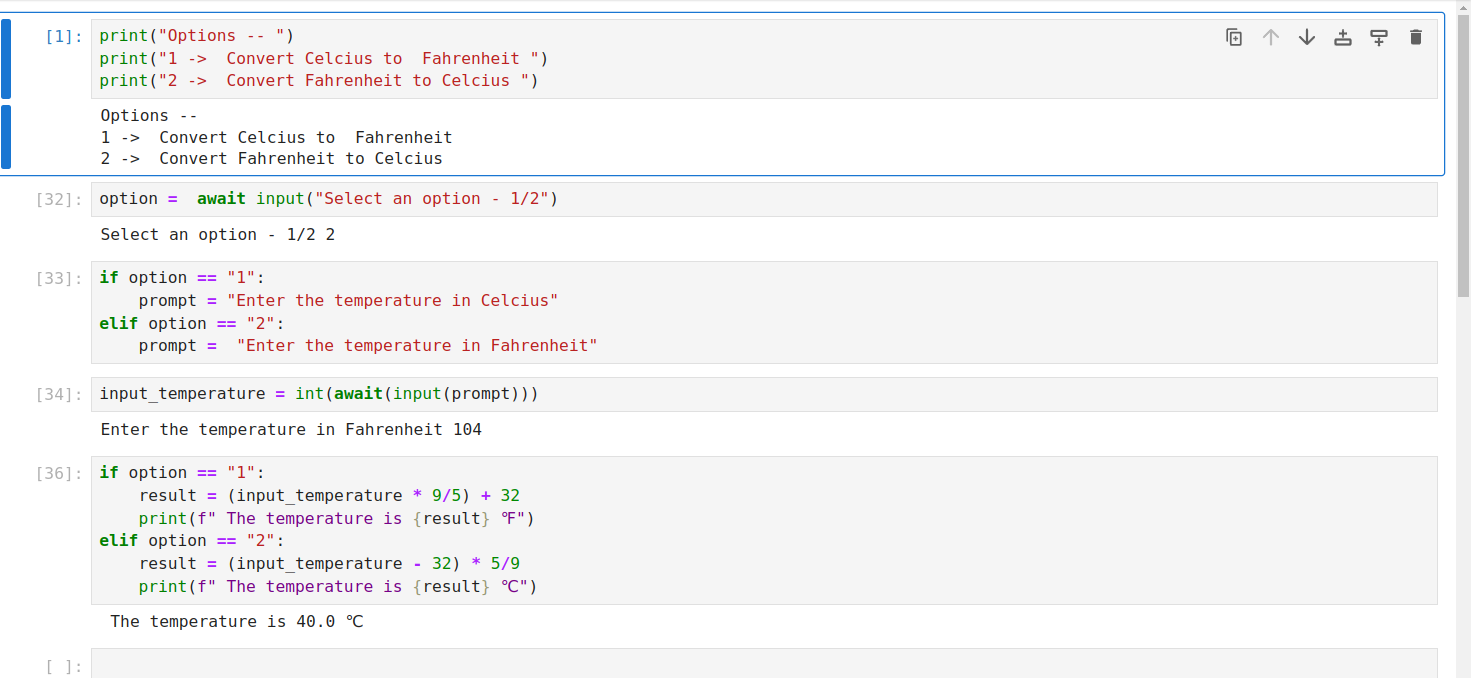
Task: Click the output 'The temperature is 40.0 ℃'
Action: (235, 621)
